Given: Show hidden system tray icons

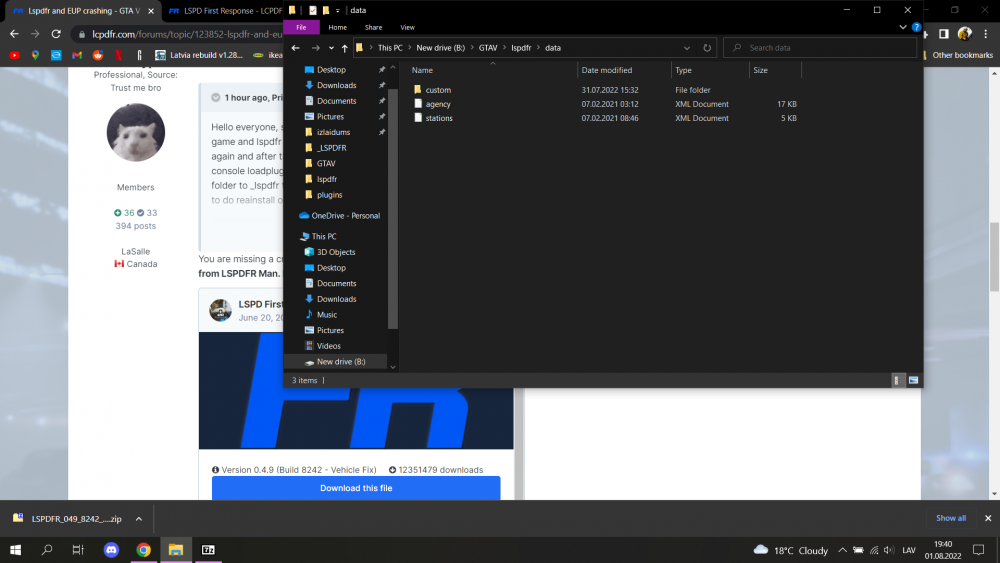Looking at the screenshot, I should (x=842, y=550).
